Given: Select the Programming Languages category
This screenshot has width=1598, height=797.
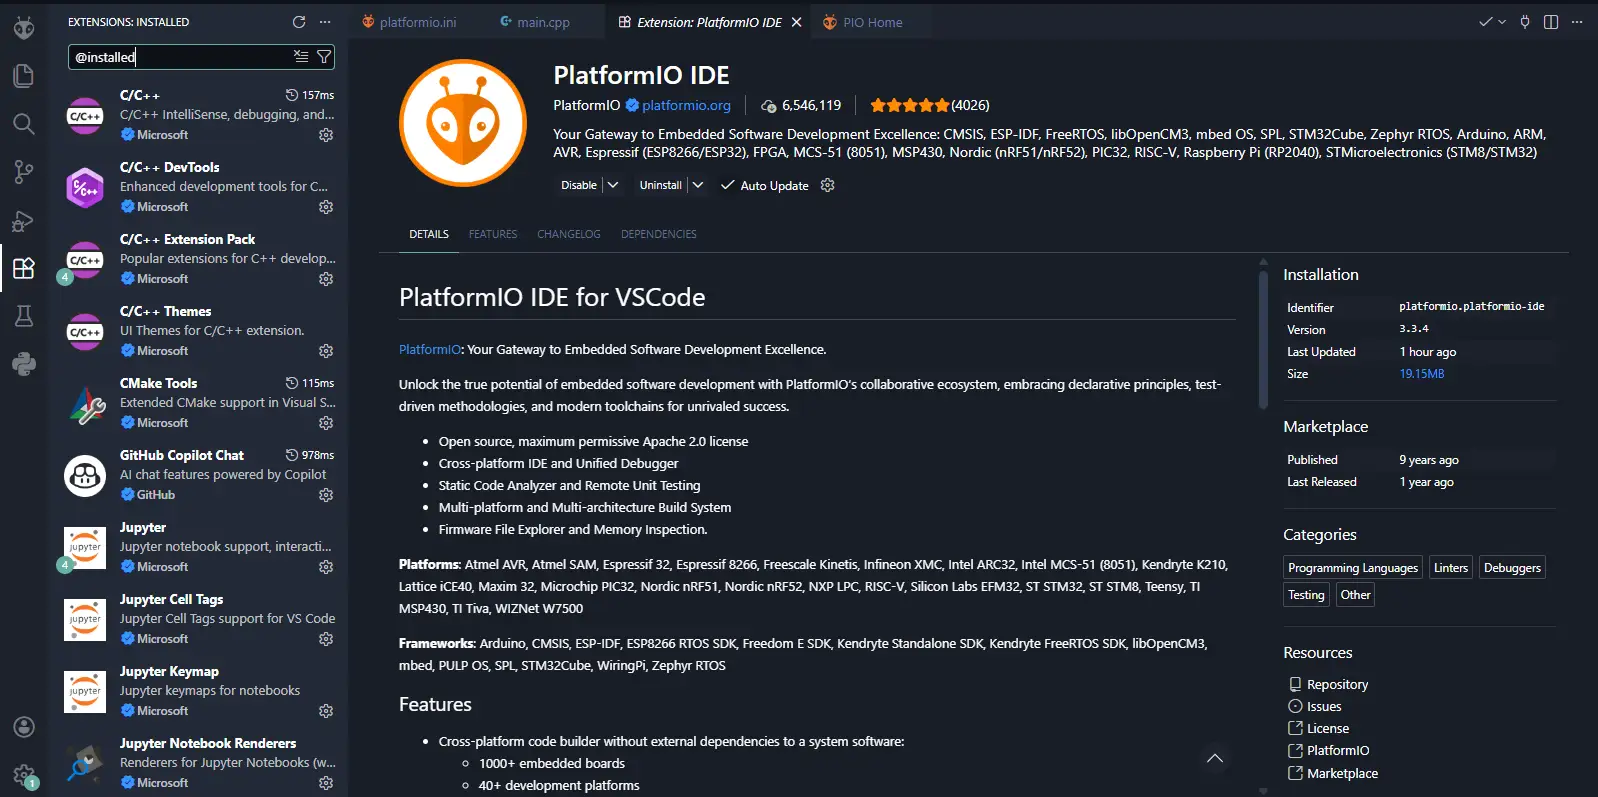Looking at the screenshot, I should 1353,568.
